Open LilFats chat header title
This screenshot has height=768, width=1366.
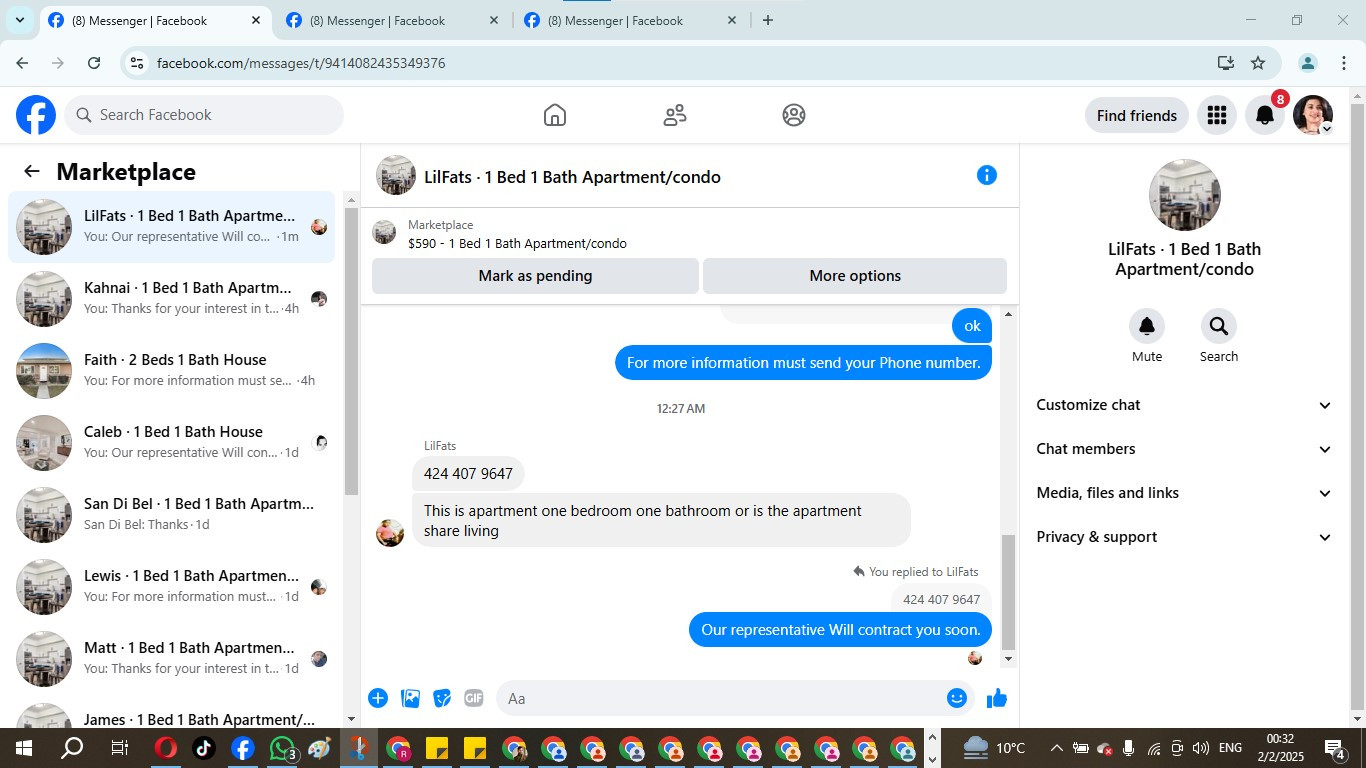pyautogui.click(x=572, y=177)
